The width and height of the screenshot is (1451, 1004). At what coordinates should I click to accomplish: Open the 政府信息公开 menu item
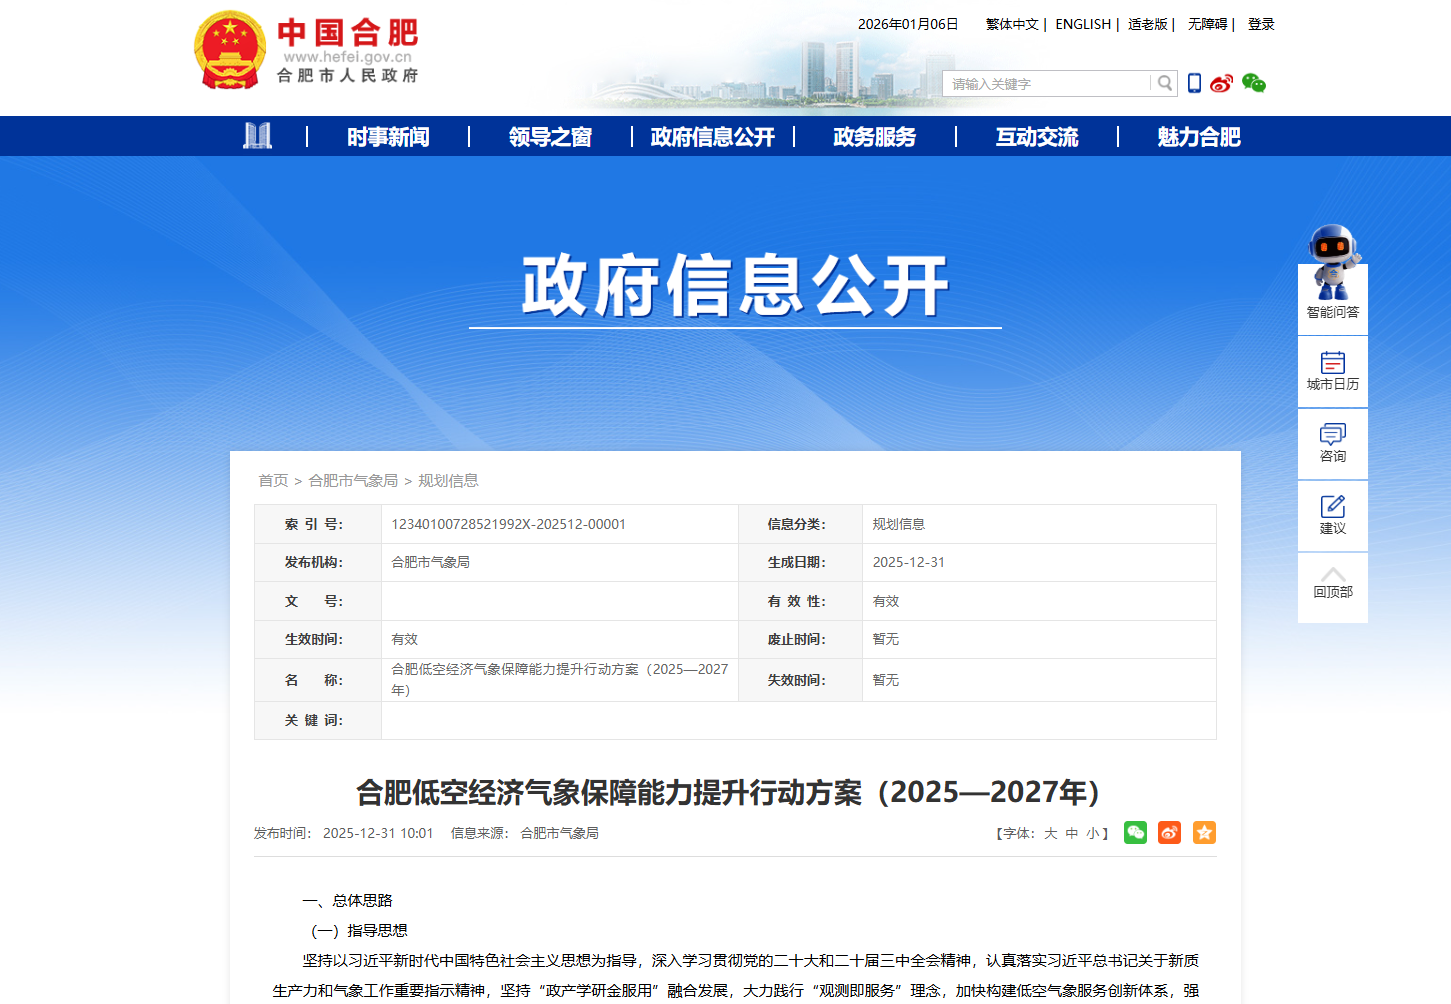click(712, 136)
